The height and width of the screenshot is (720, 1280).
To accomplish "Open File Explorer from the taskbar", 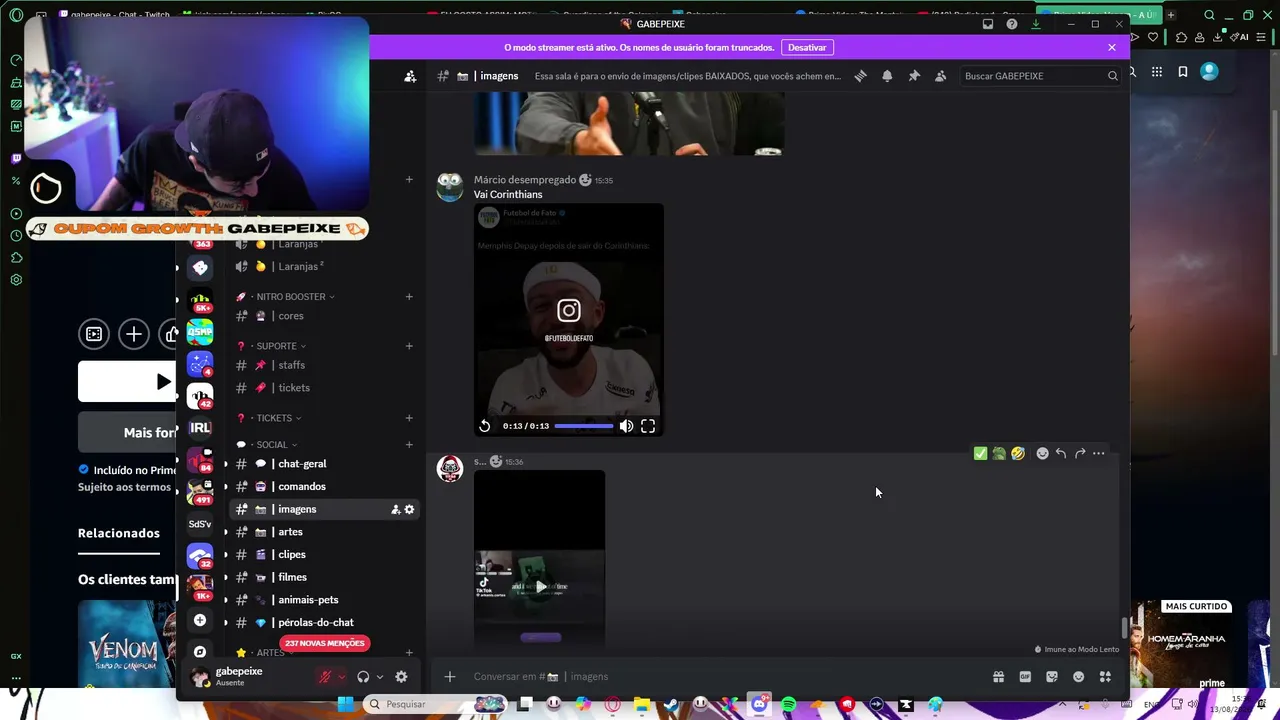I will [x=642, y=704].
